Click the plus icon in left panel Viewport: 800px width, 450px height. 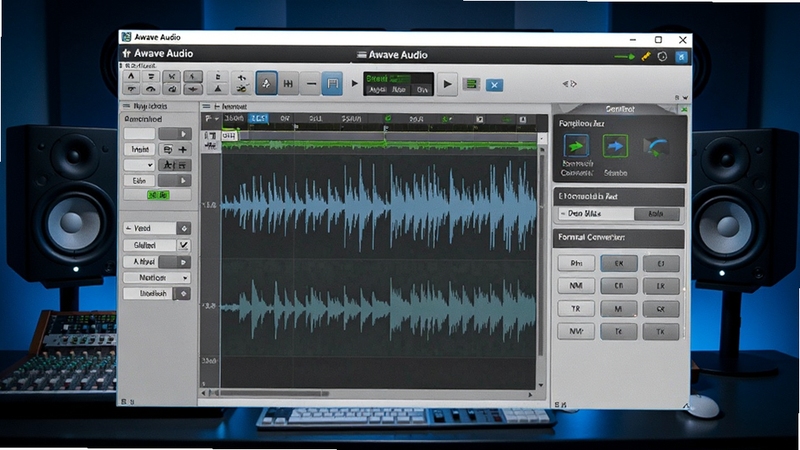pos(183,149)
